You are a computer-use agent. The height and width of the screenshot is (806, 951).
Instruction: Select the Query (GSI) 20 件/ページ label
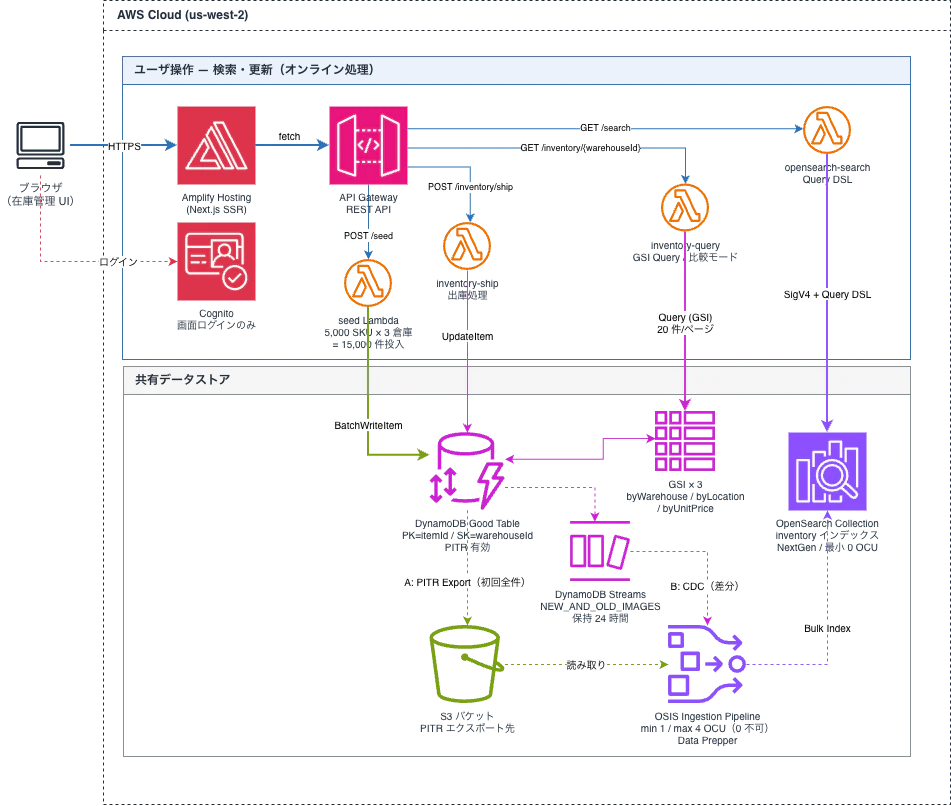click(x=685, y=323)
